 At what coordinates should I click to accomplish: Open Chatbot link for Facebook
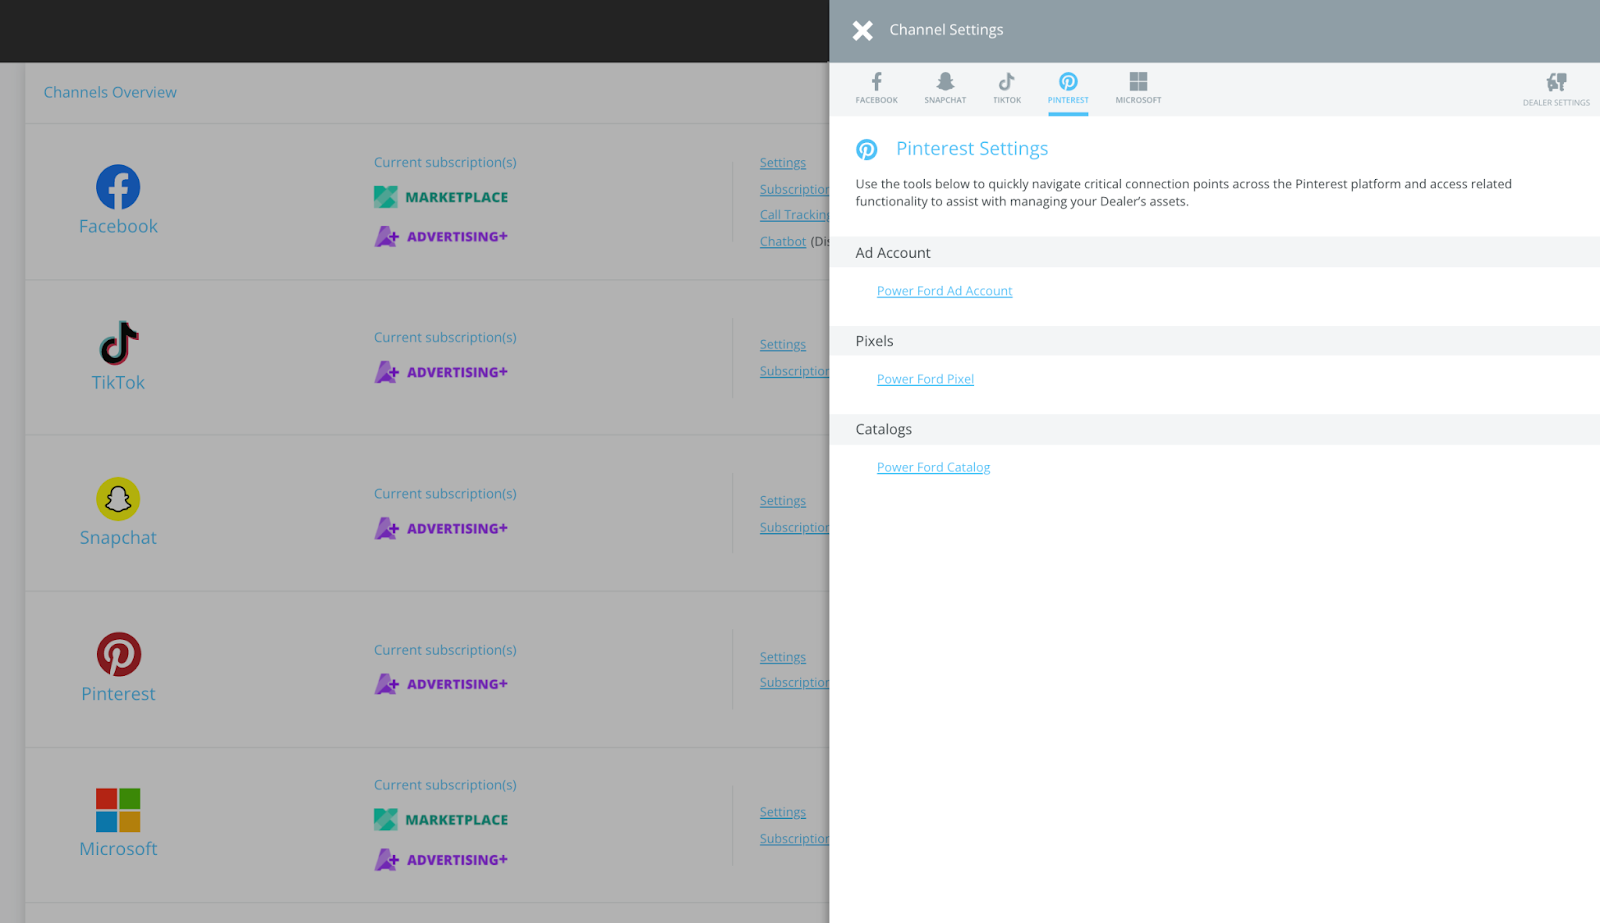click(782, 241)
